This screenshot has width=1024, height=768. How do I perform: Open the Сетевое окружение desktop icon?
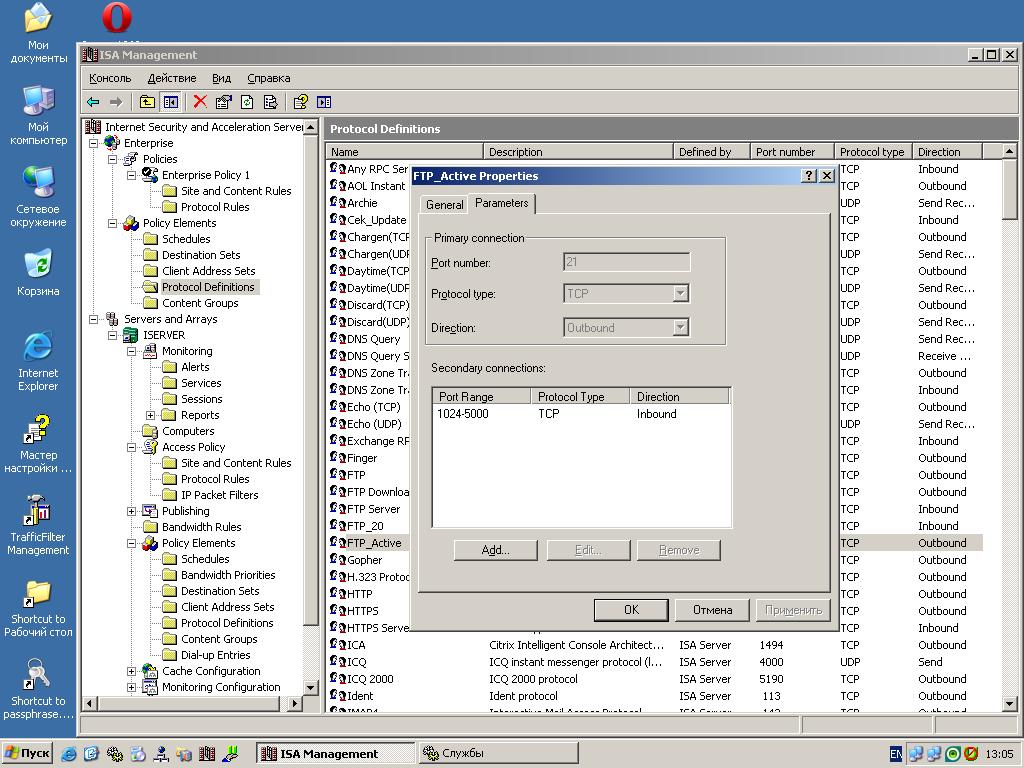(38, 197)
